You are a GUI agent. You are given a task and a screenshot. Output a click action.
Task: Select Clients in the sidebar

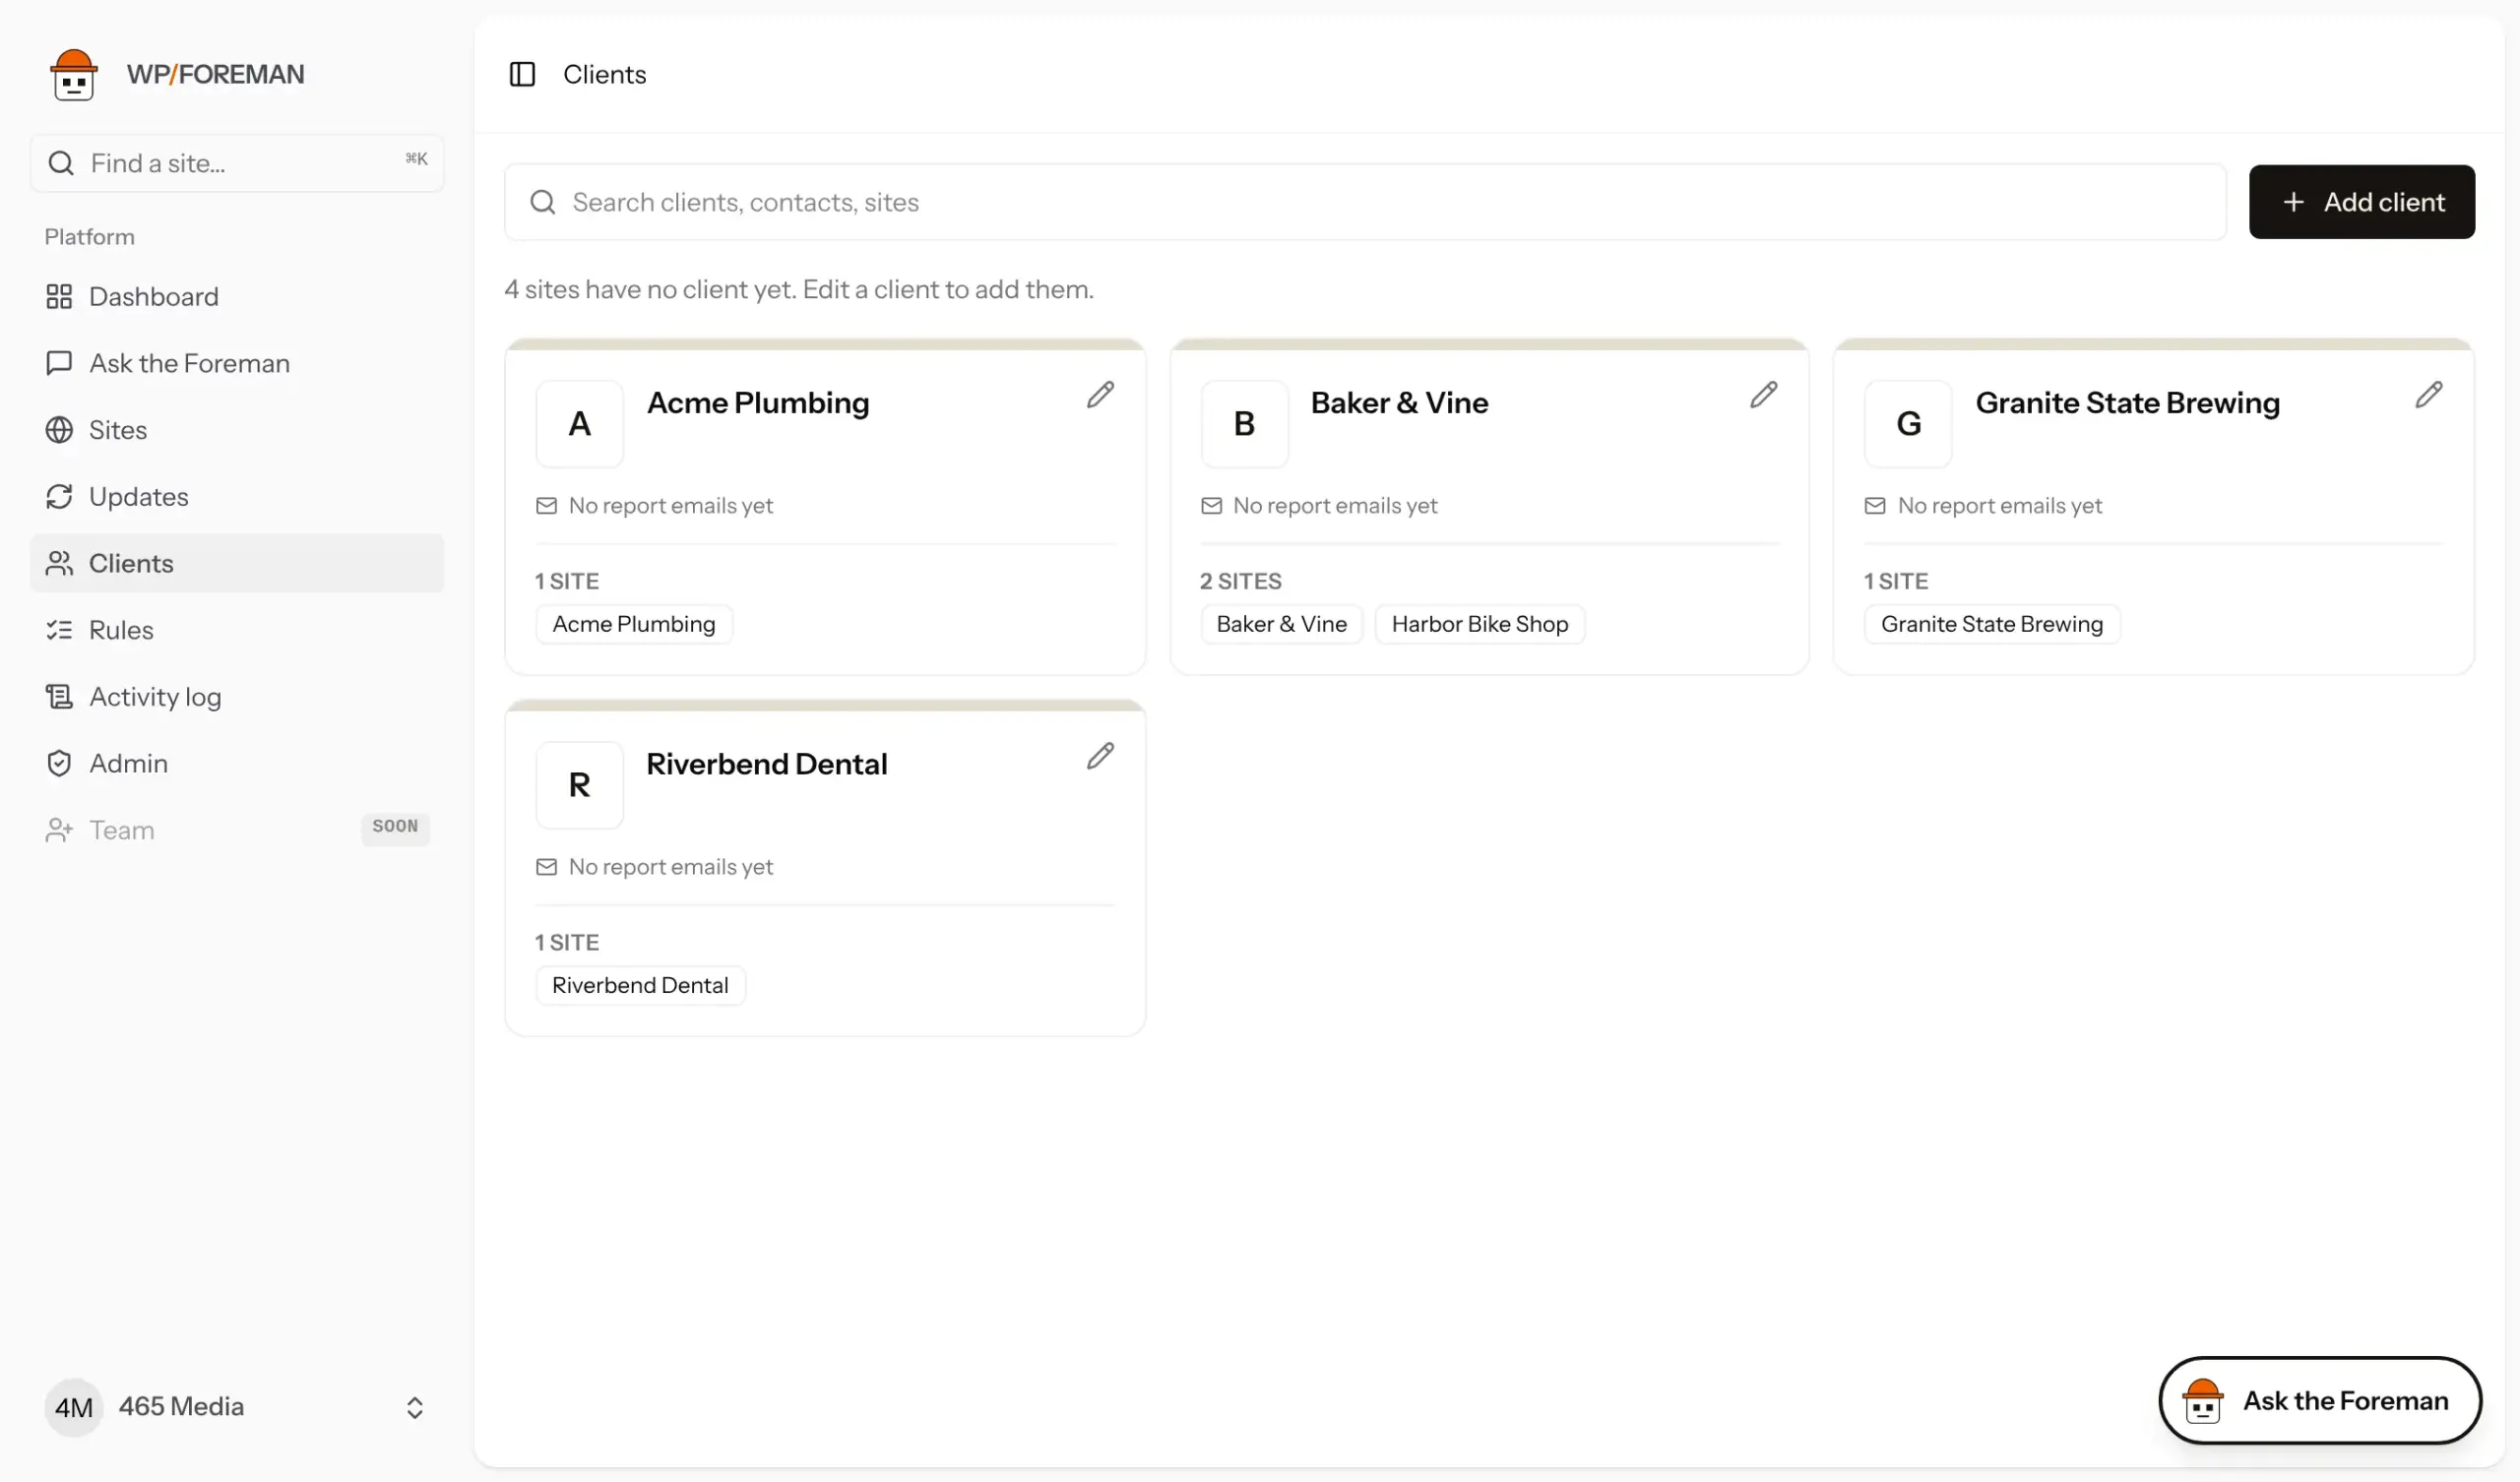237,563
